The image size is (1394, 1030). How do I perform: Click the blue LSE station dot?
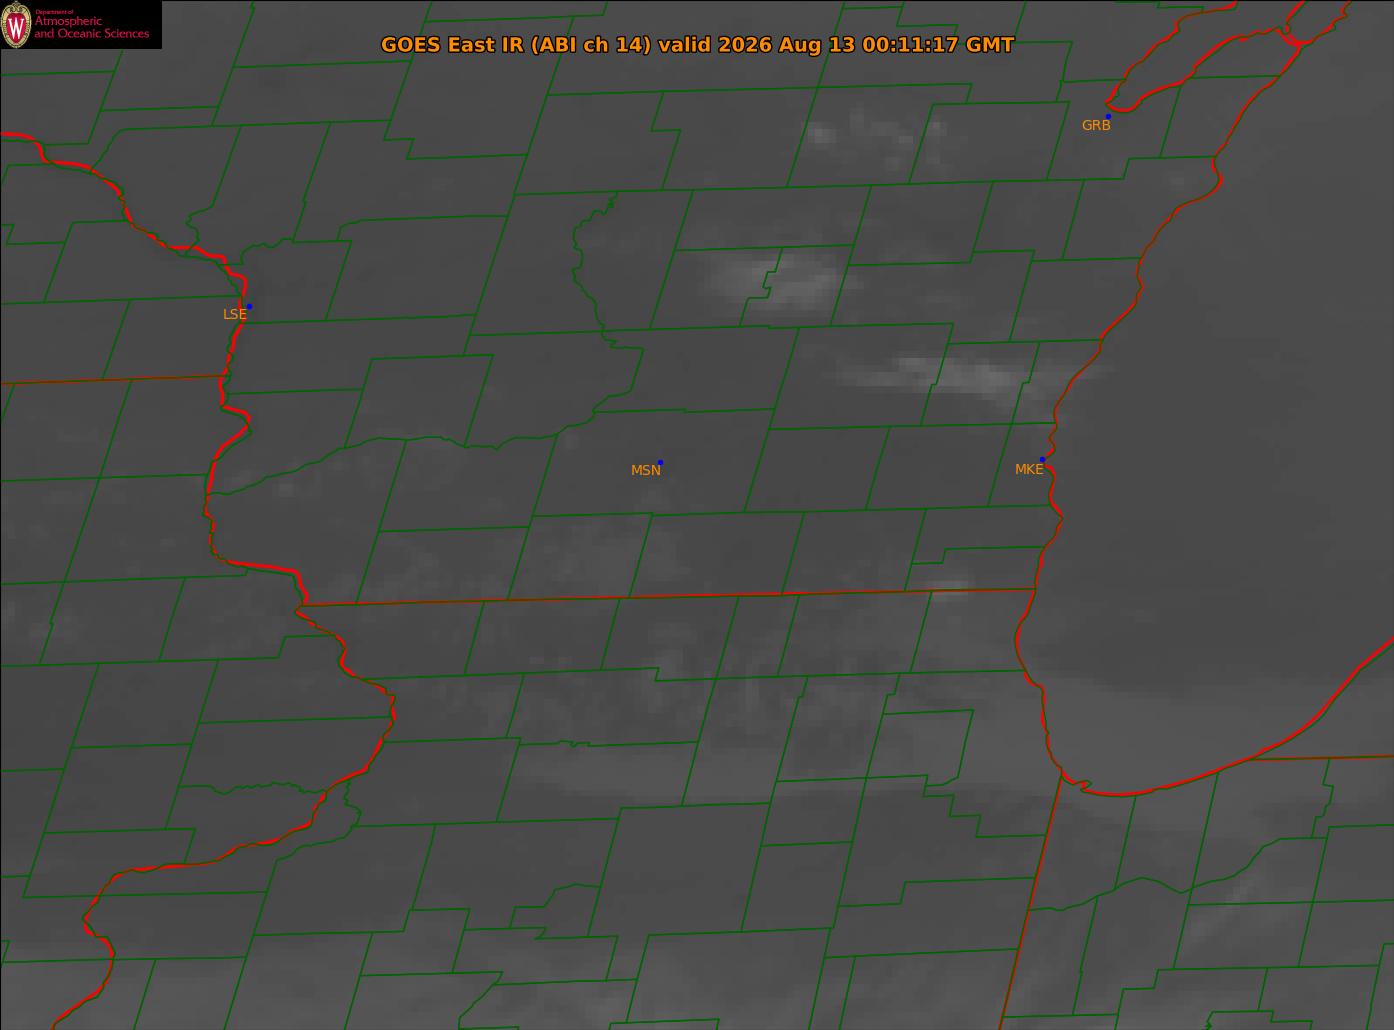pyautogui.click(x=249, y=306)
